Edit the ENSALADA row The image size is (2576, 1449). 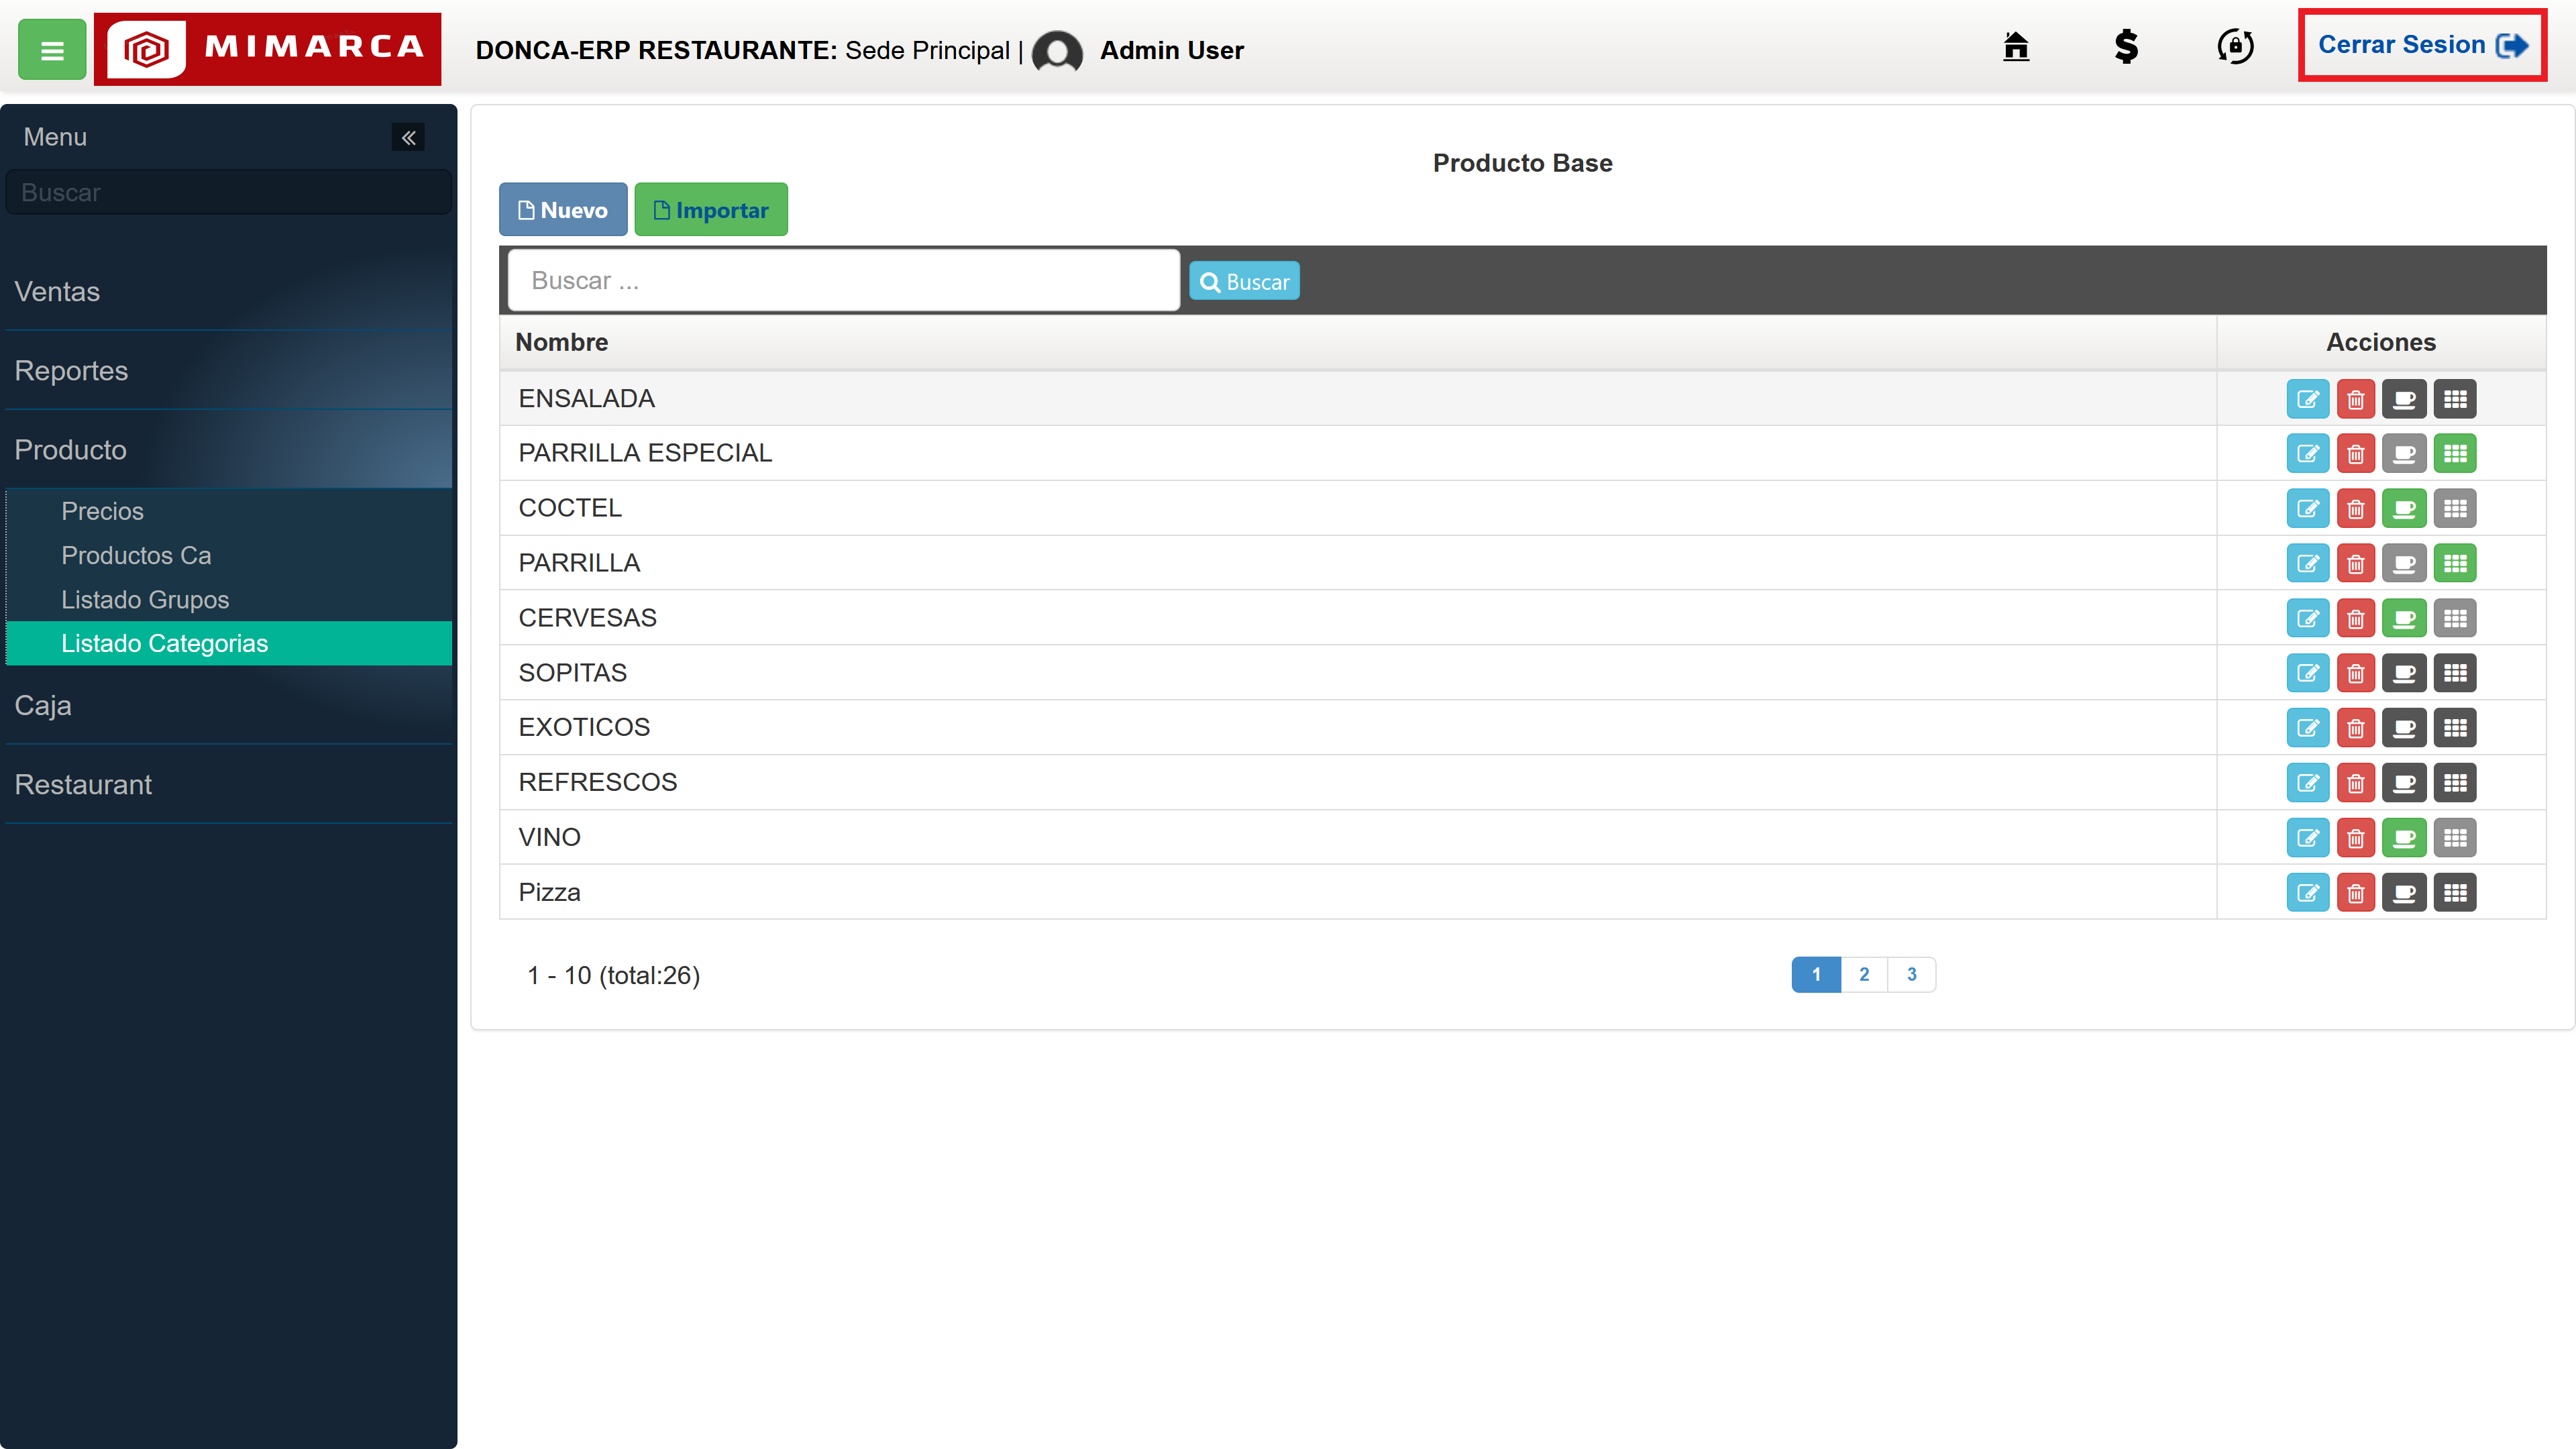click(x=2308, y=399)
